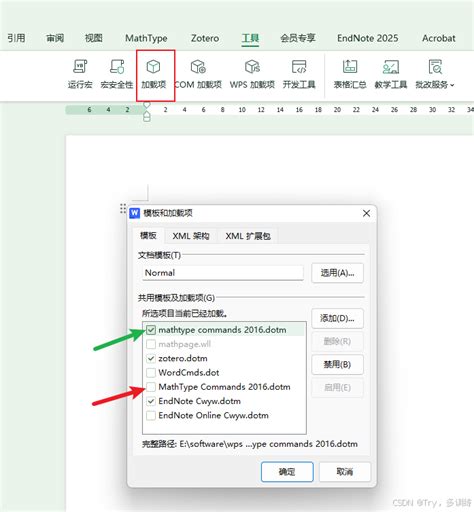Check the WordCmds.dot checkbox
This screenshot has width=474, height=512.
click(x=151, y=373)
